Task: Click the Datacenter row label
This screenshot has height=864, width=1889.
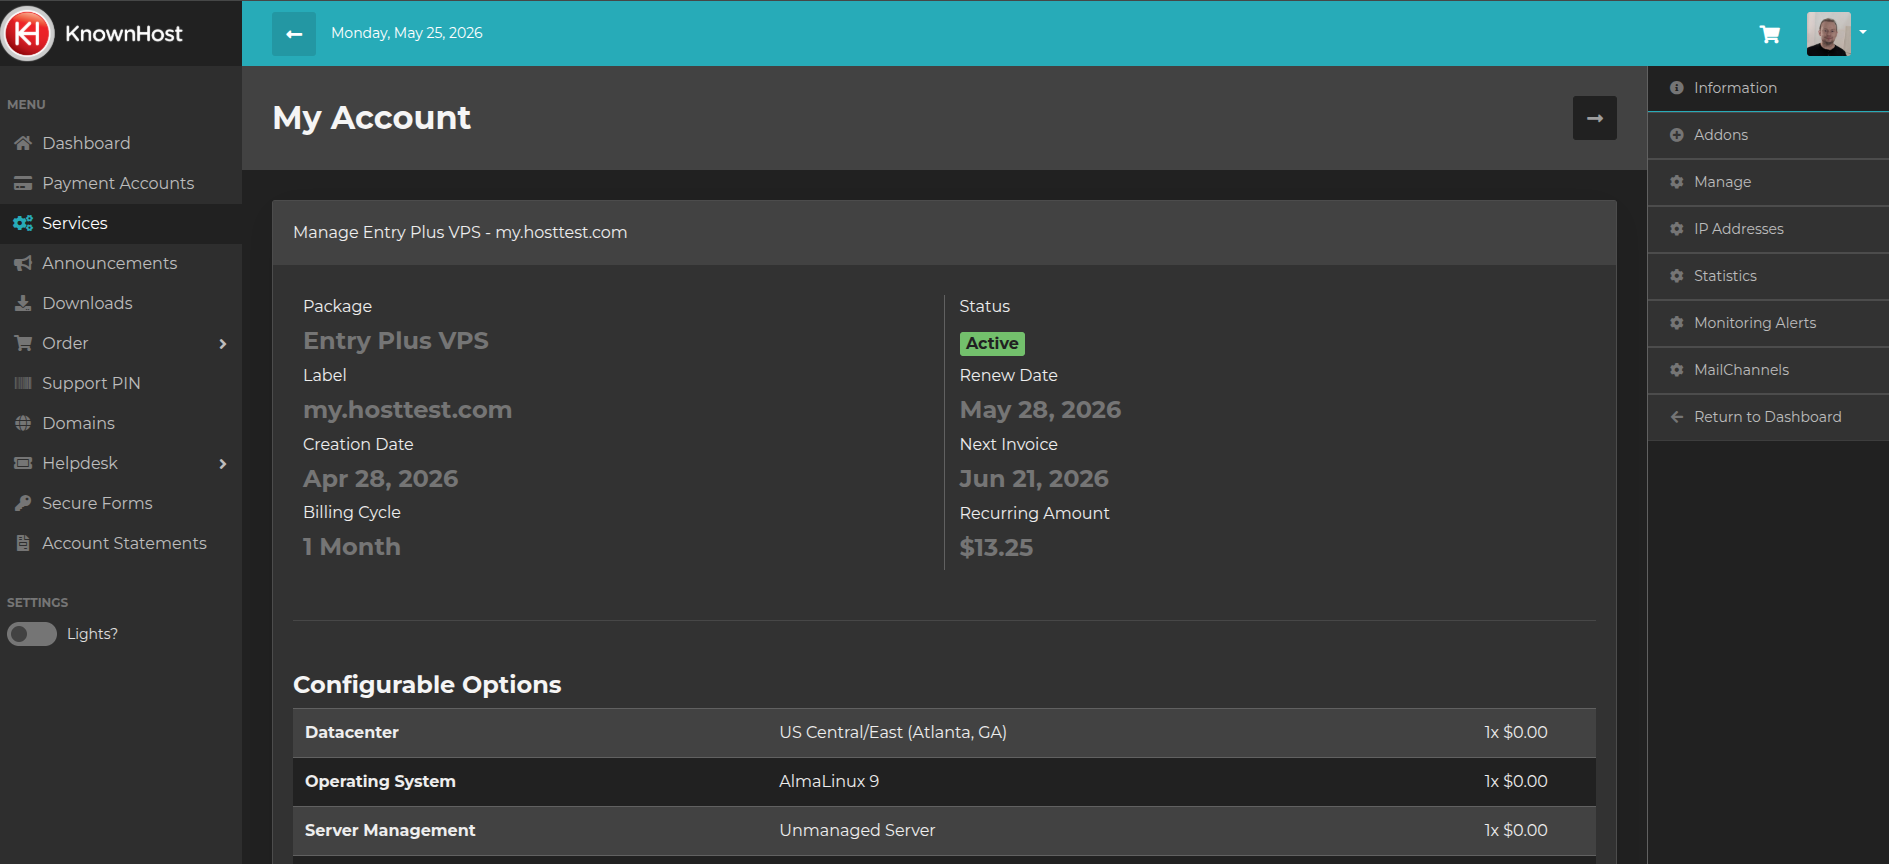Action: (352, 733)
